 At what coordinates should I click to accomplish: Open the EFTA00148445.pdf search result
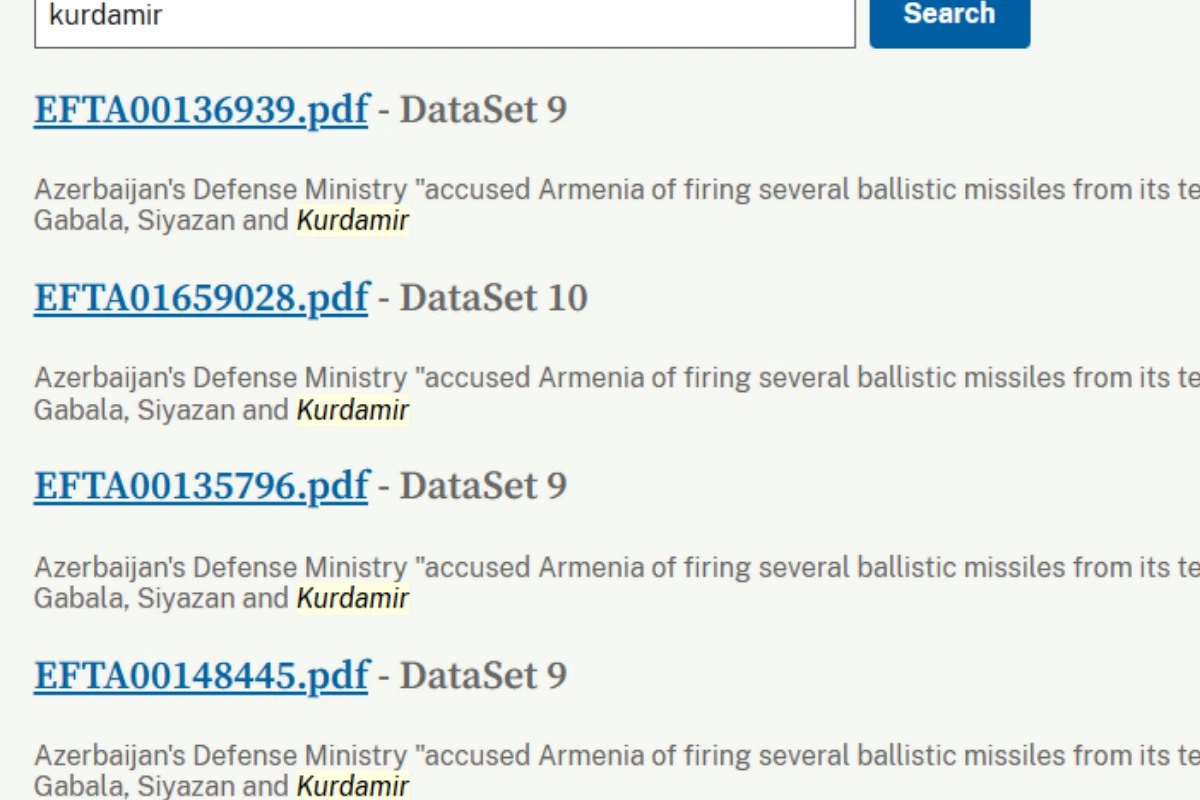coord(201,675)
